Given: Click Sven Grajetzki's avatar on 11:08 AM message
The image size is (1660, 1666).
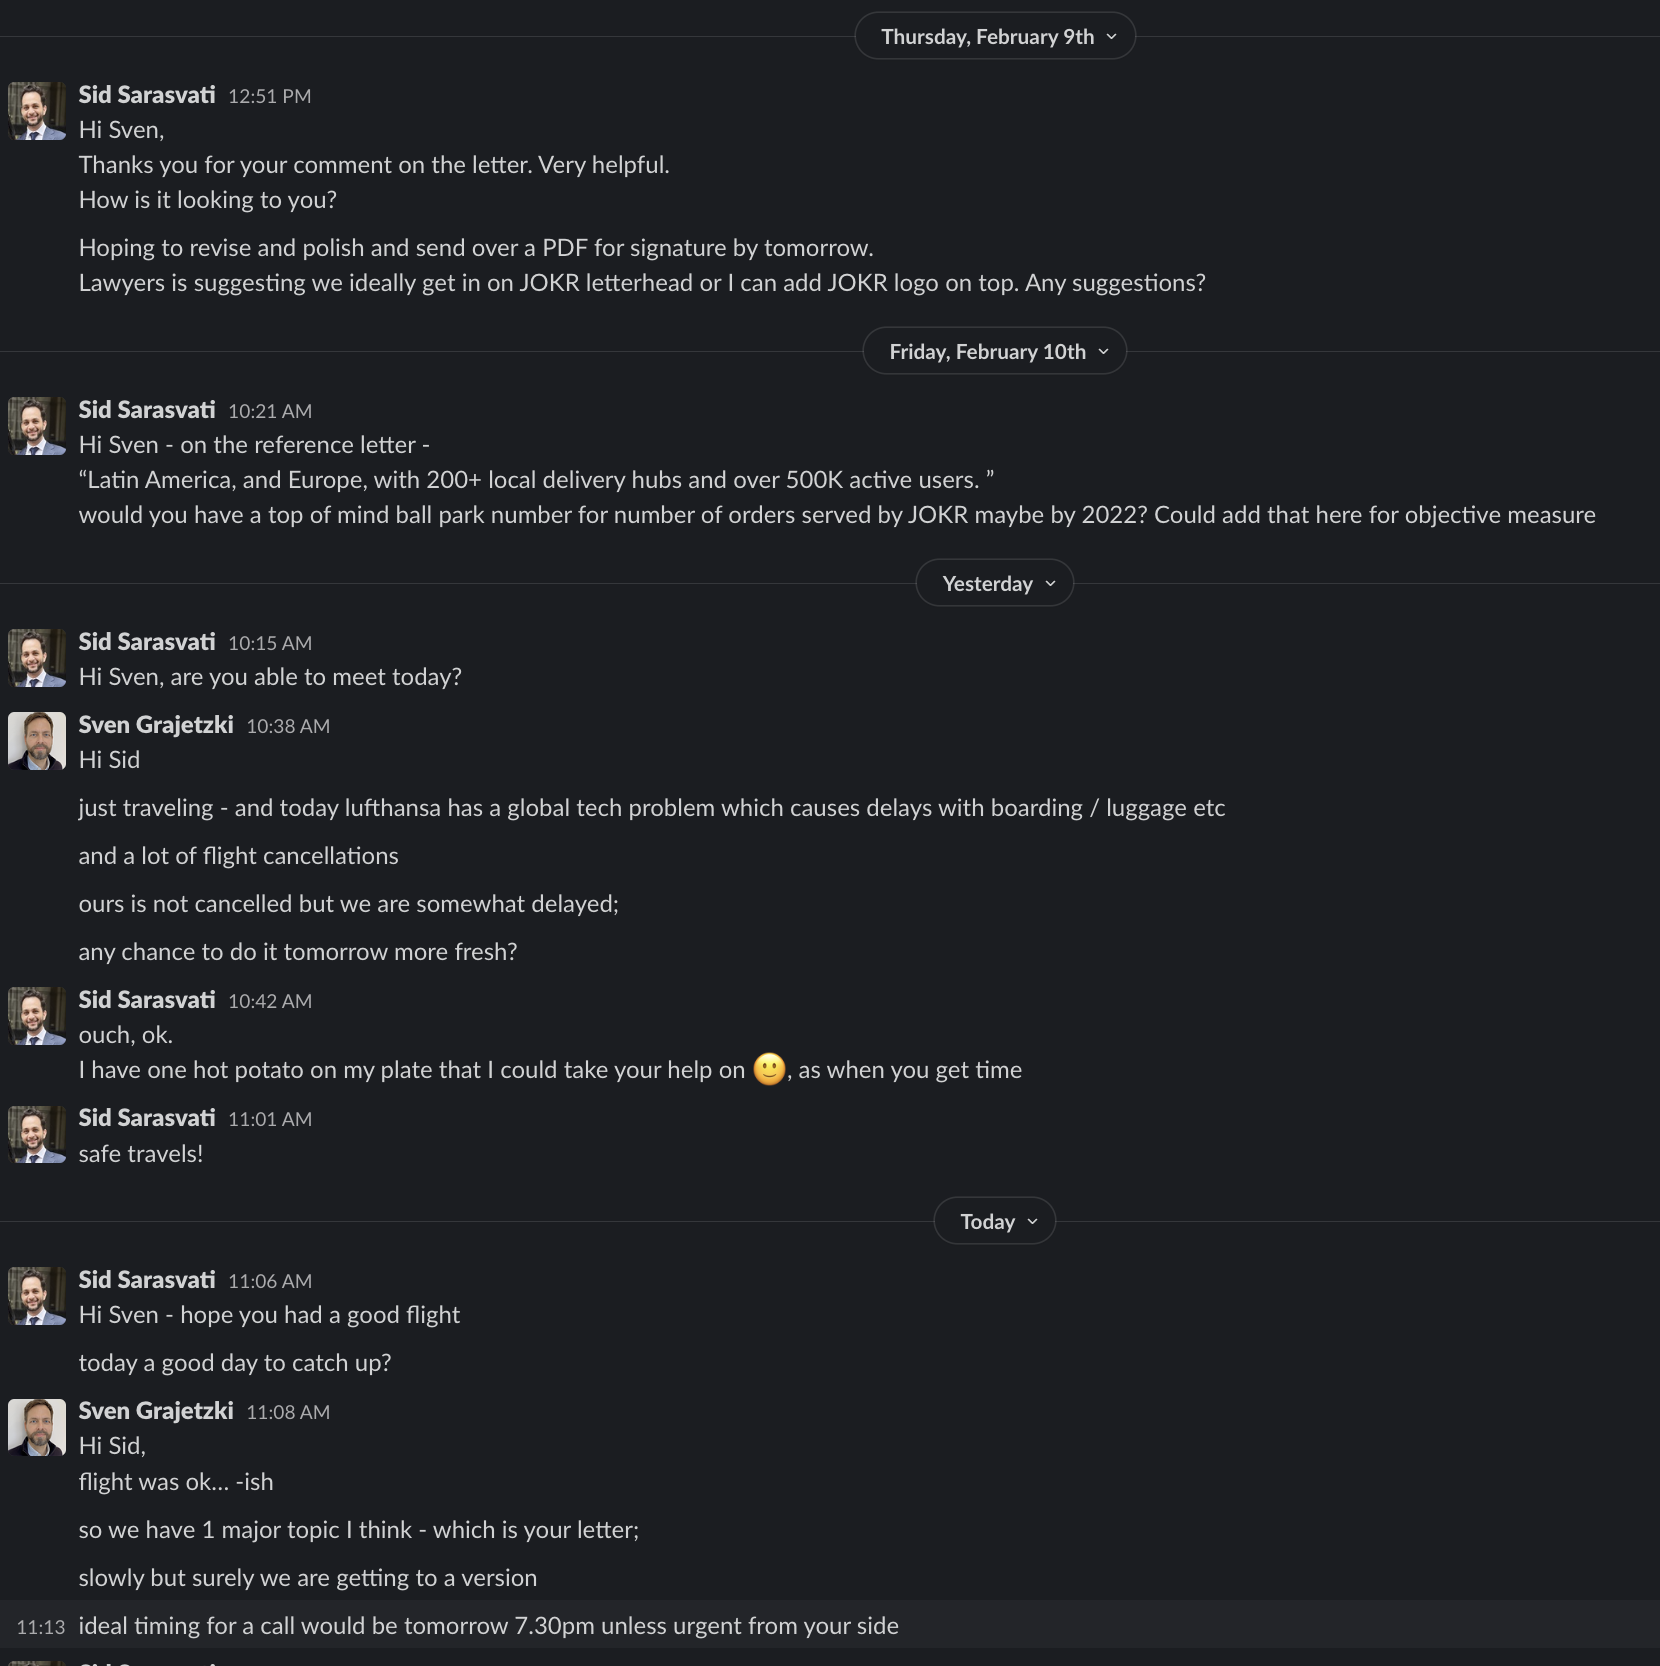Looking at the screenshot, I should [x=37, y=1427].
